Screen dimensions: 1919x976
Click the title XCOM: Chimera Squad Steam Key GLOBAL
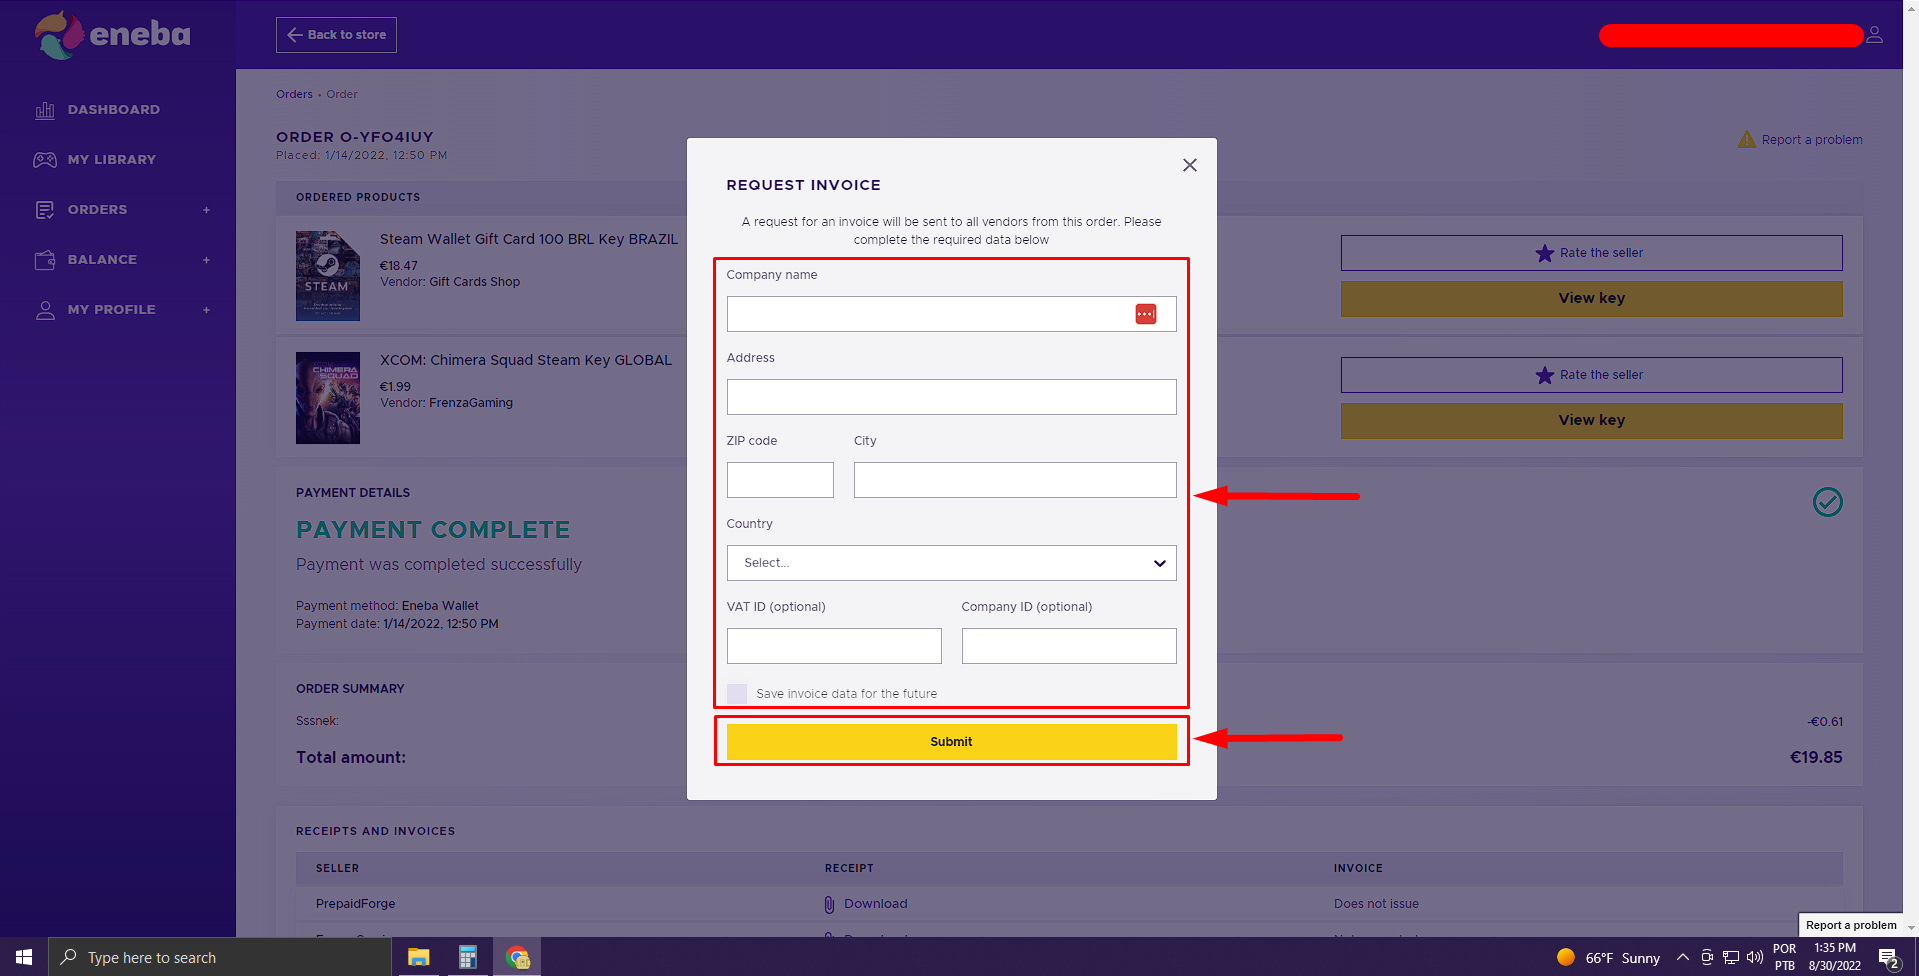click(x=526, y=360)
